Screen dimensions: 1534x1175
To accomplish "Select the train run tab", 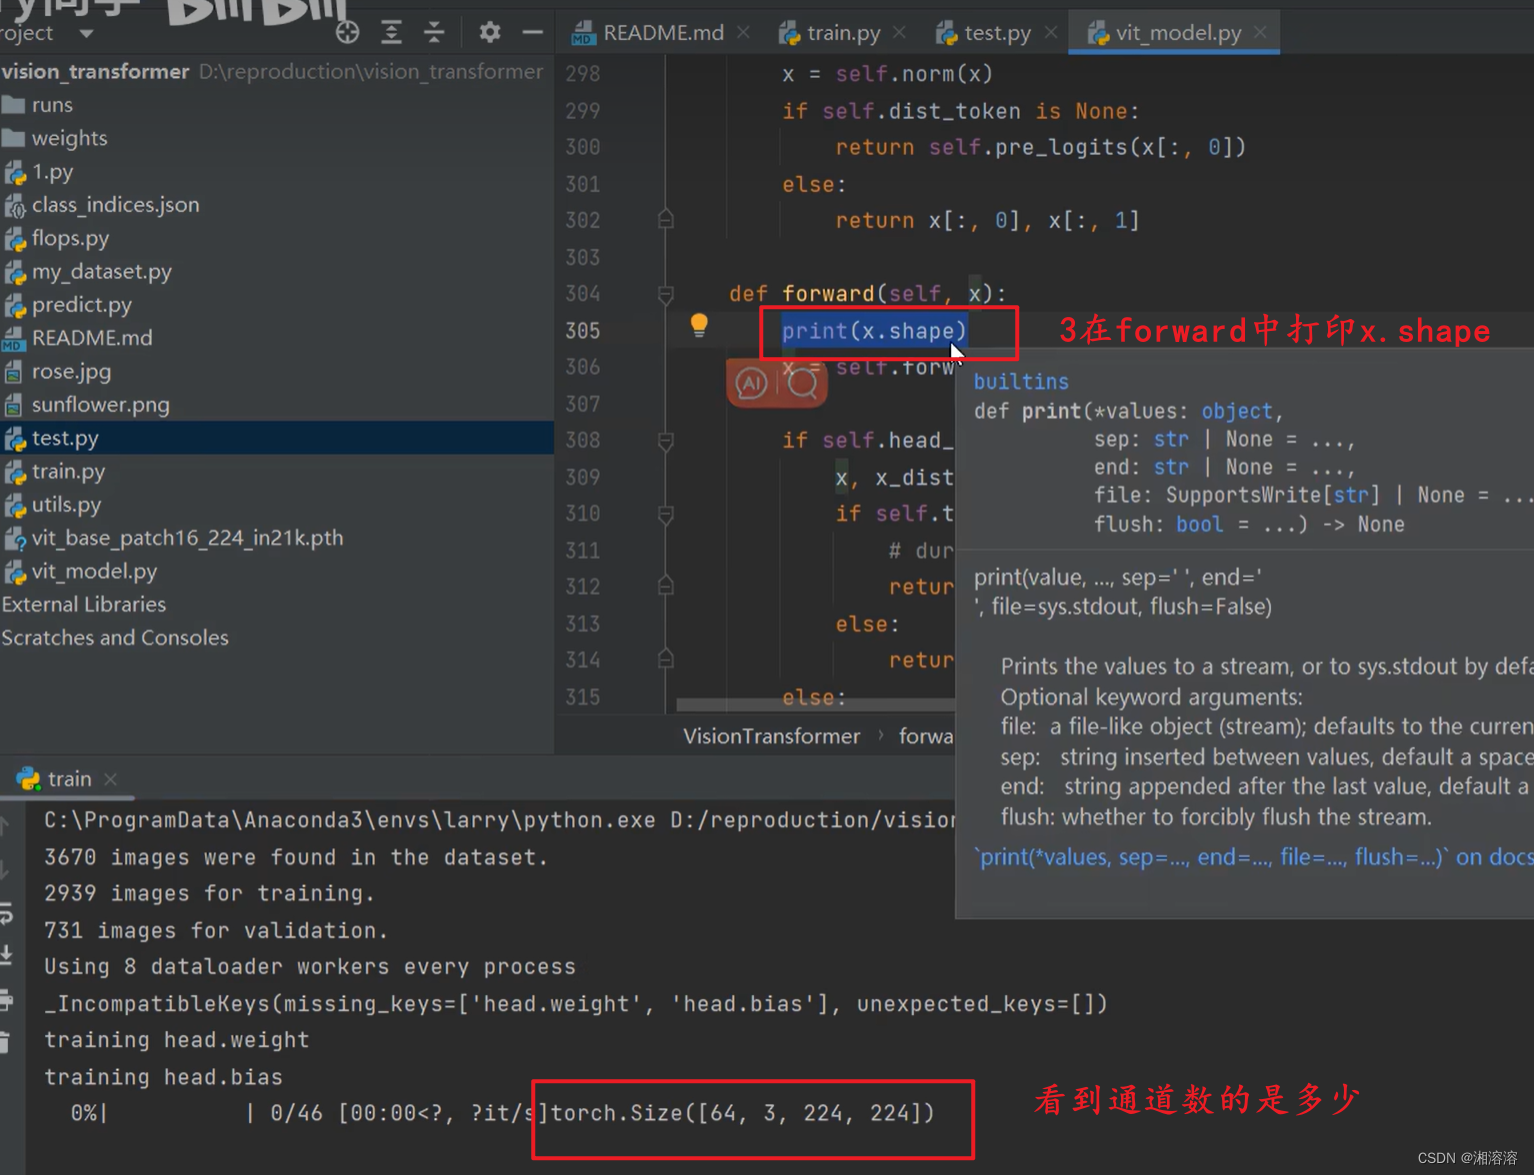I will [x=69, y=779].
